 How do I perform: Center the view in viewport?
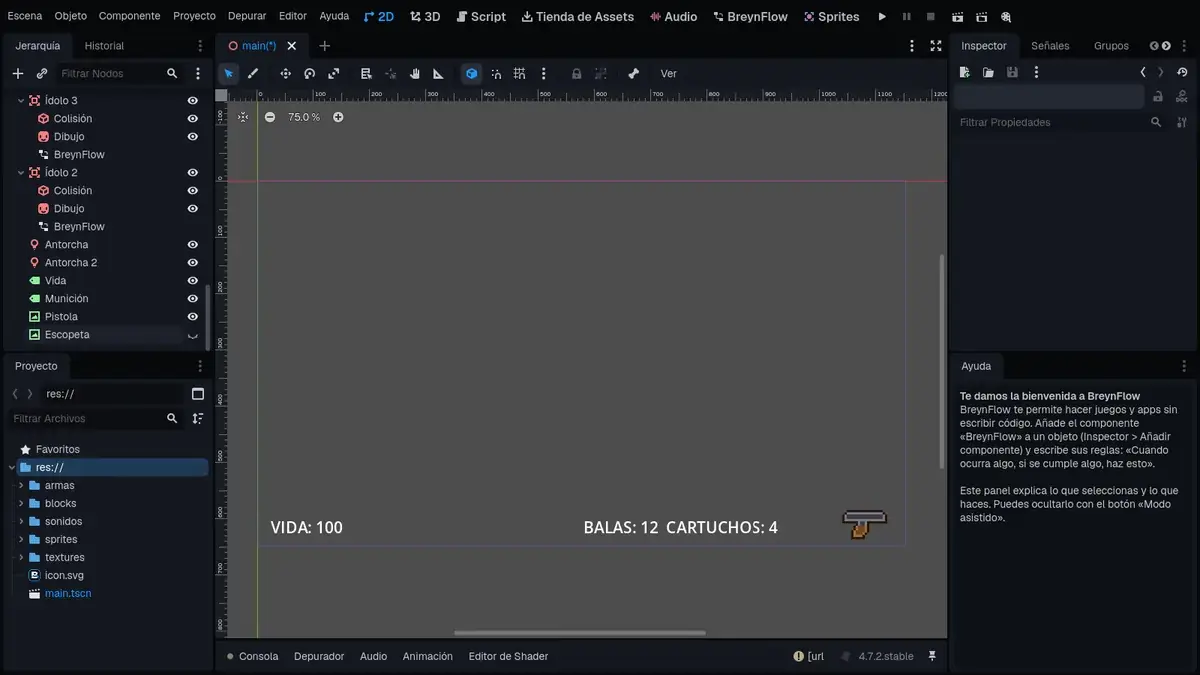pos(243,117)
